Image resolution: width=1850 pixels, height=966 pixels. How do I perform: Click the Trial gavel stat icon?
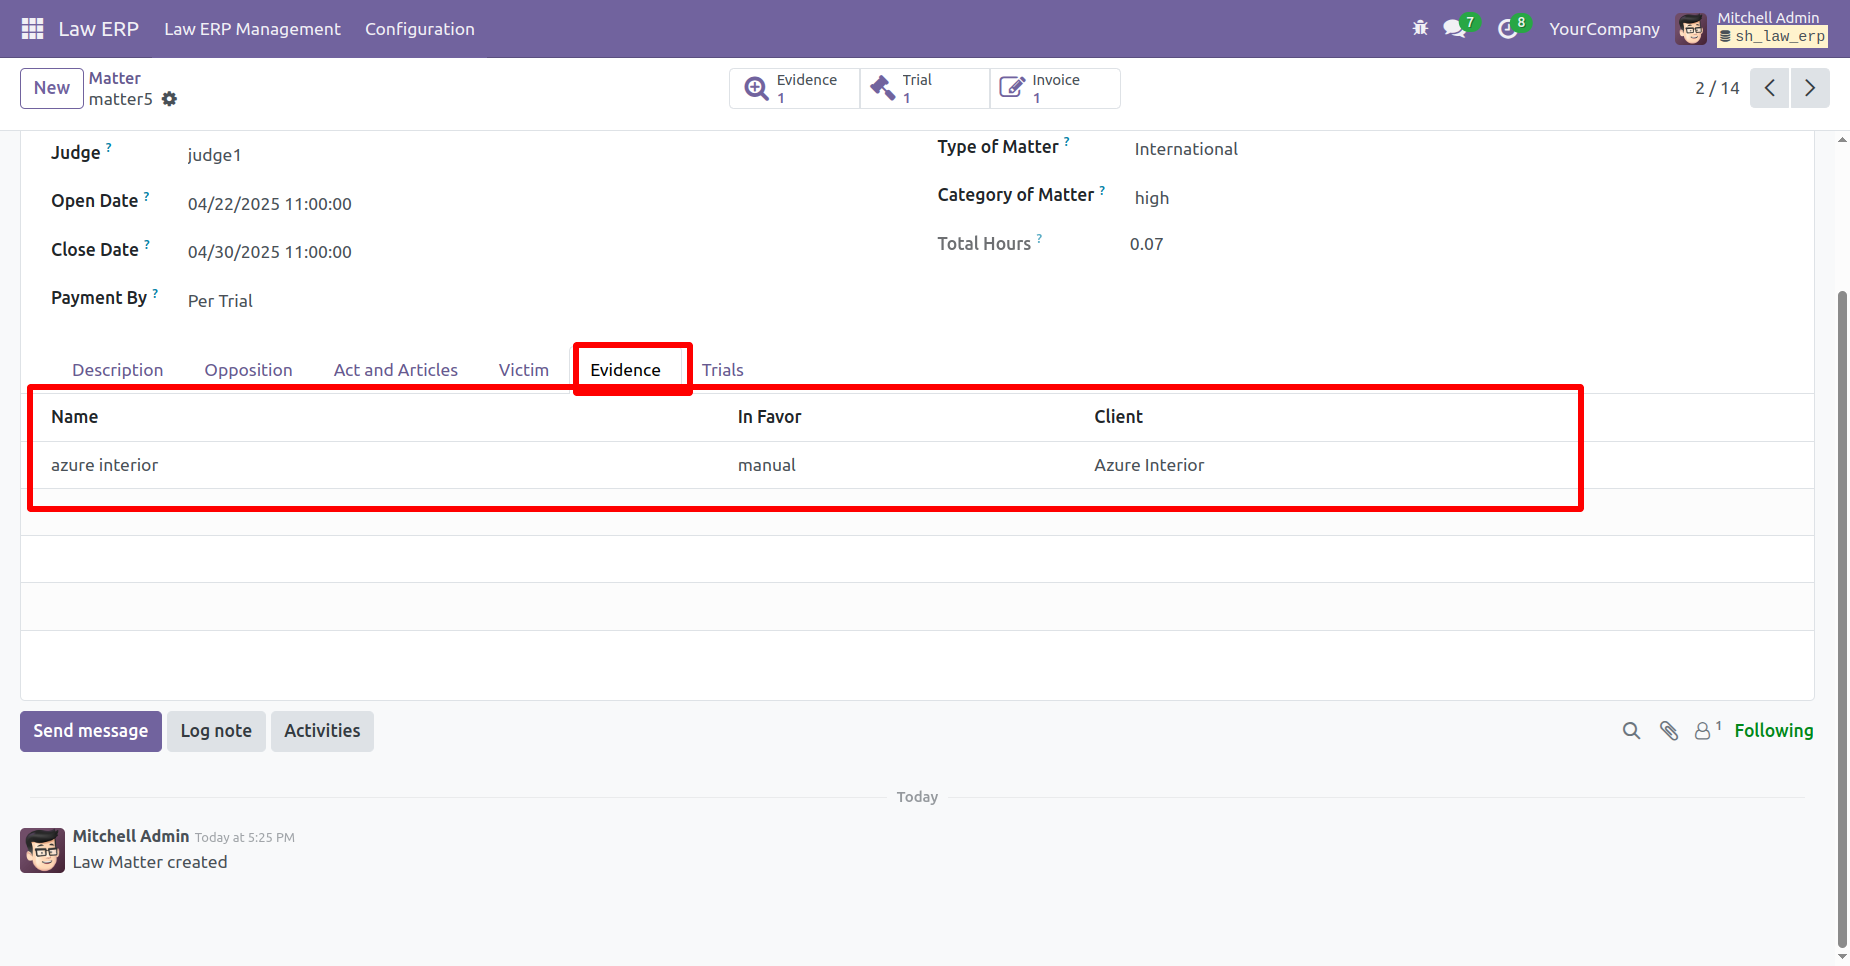click(x=883, y=88)
